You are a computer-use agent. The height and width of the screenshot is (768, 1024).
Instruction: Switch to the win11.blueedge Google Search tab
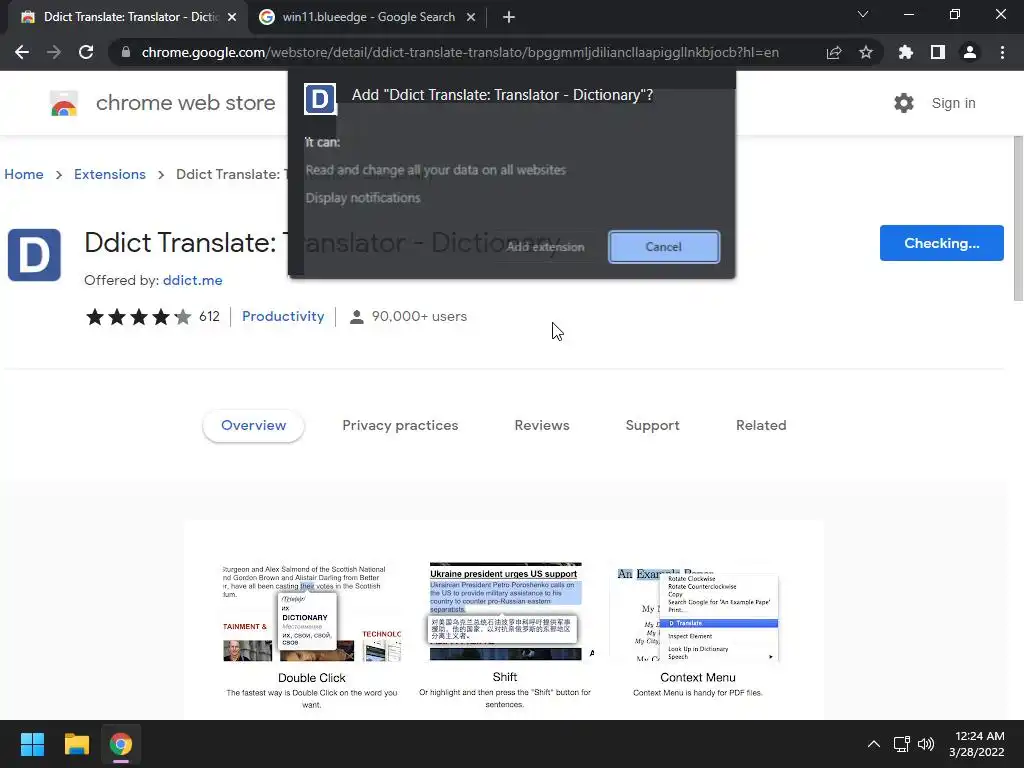[x=367, y=17]
